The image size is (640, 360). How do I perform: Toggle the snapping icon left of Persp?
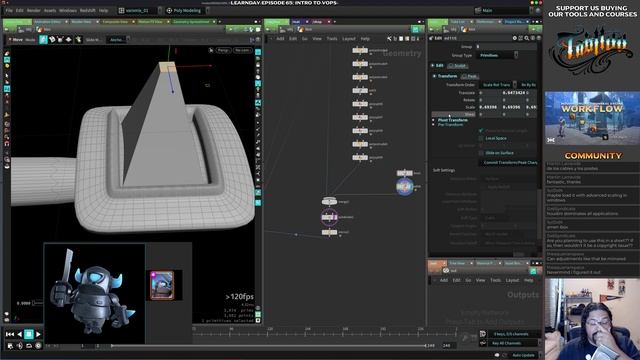(211, 50)
